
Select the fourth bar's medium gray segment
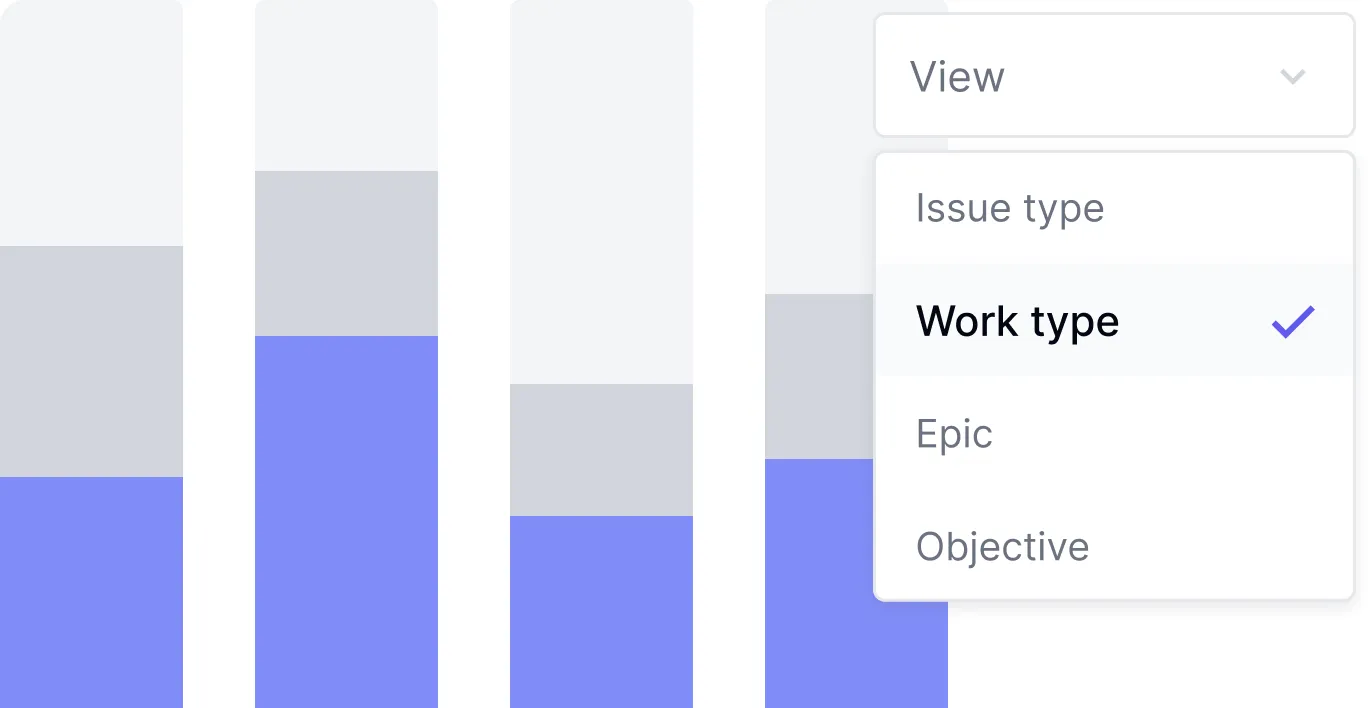click(819, 377)
